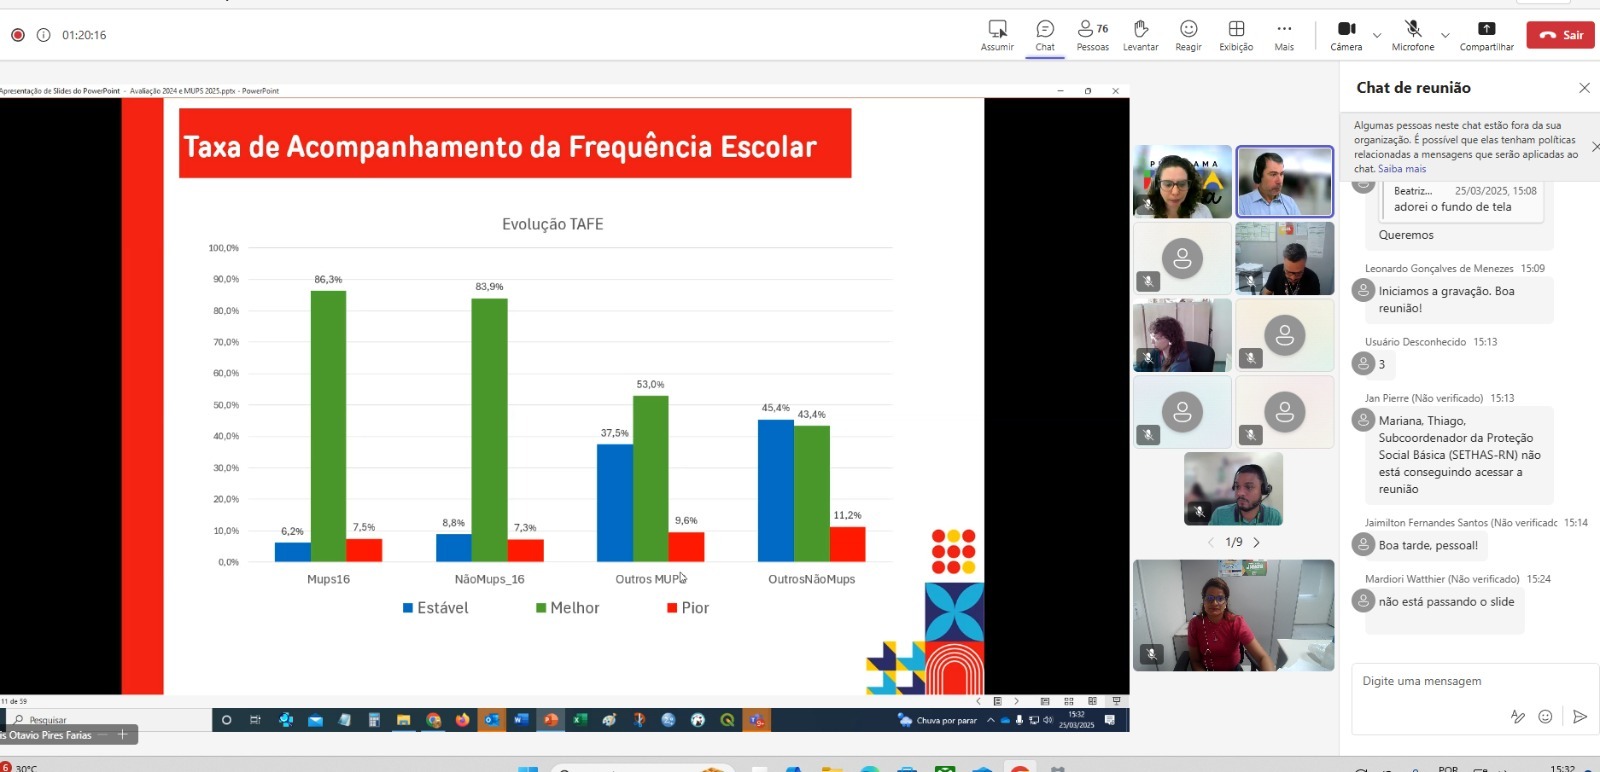Expand the camera options dropdown arrow
The height and width of the screenshot is (772, 1600).
[x=1377, y=35]
